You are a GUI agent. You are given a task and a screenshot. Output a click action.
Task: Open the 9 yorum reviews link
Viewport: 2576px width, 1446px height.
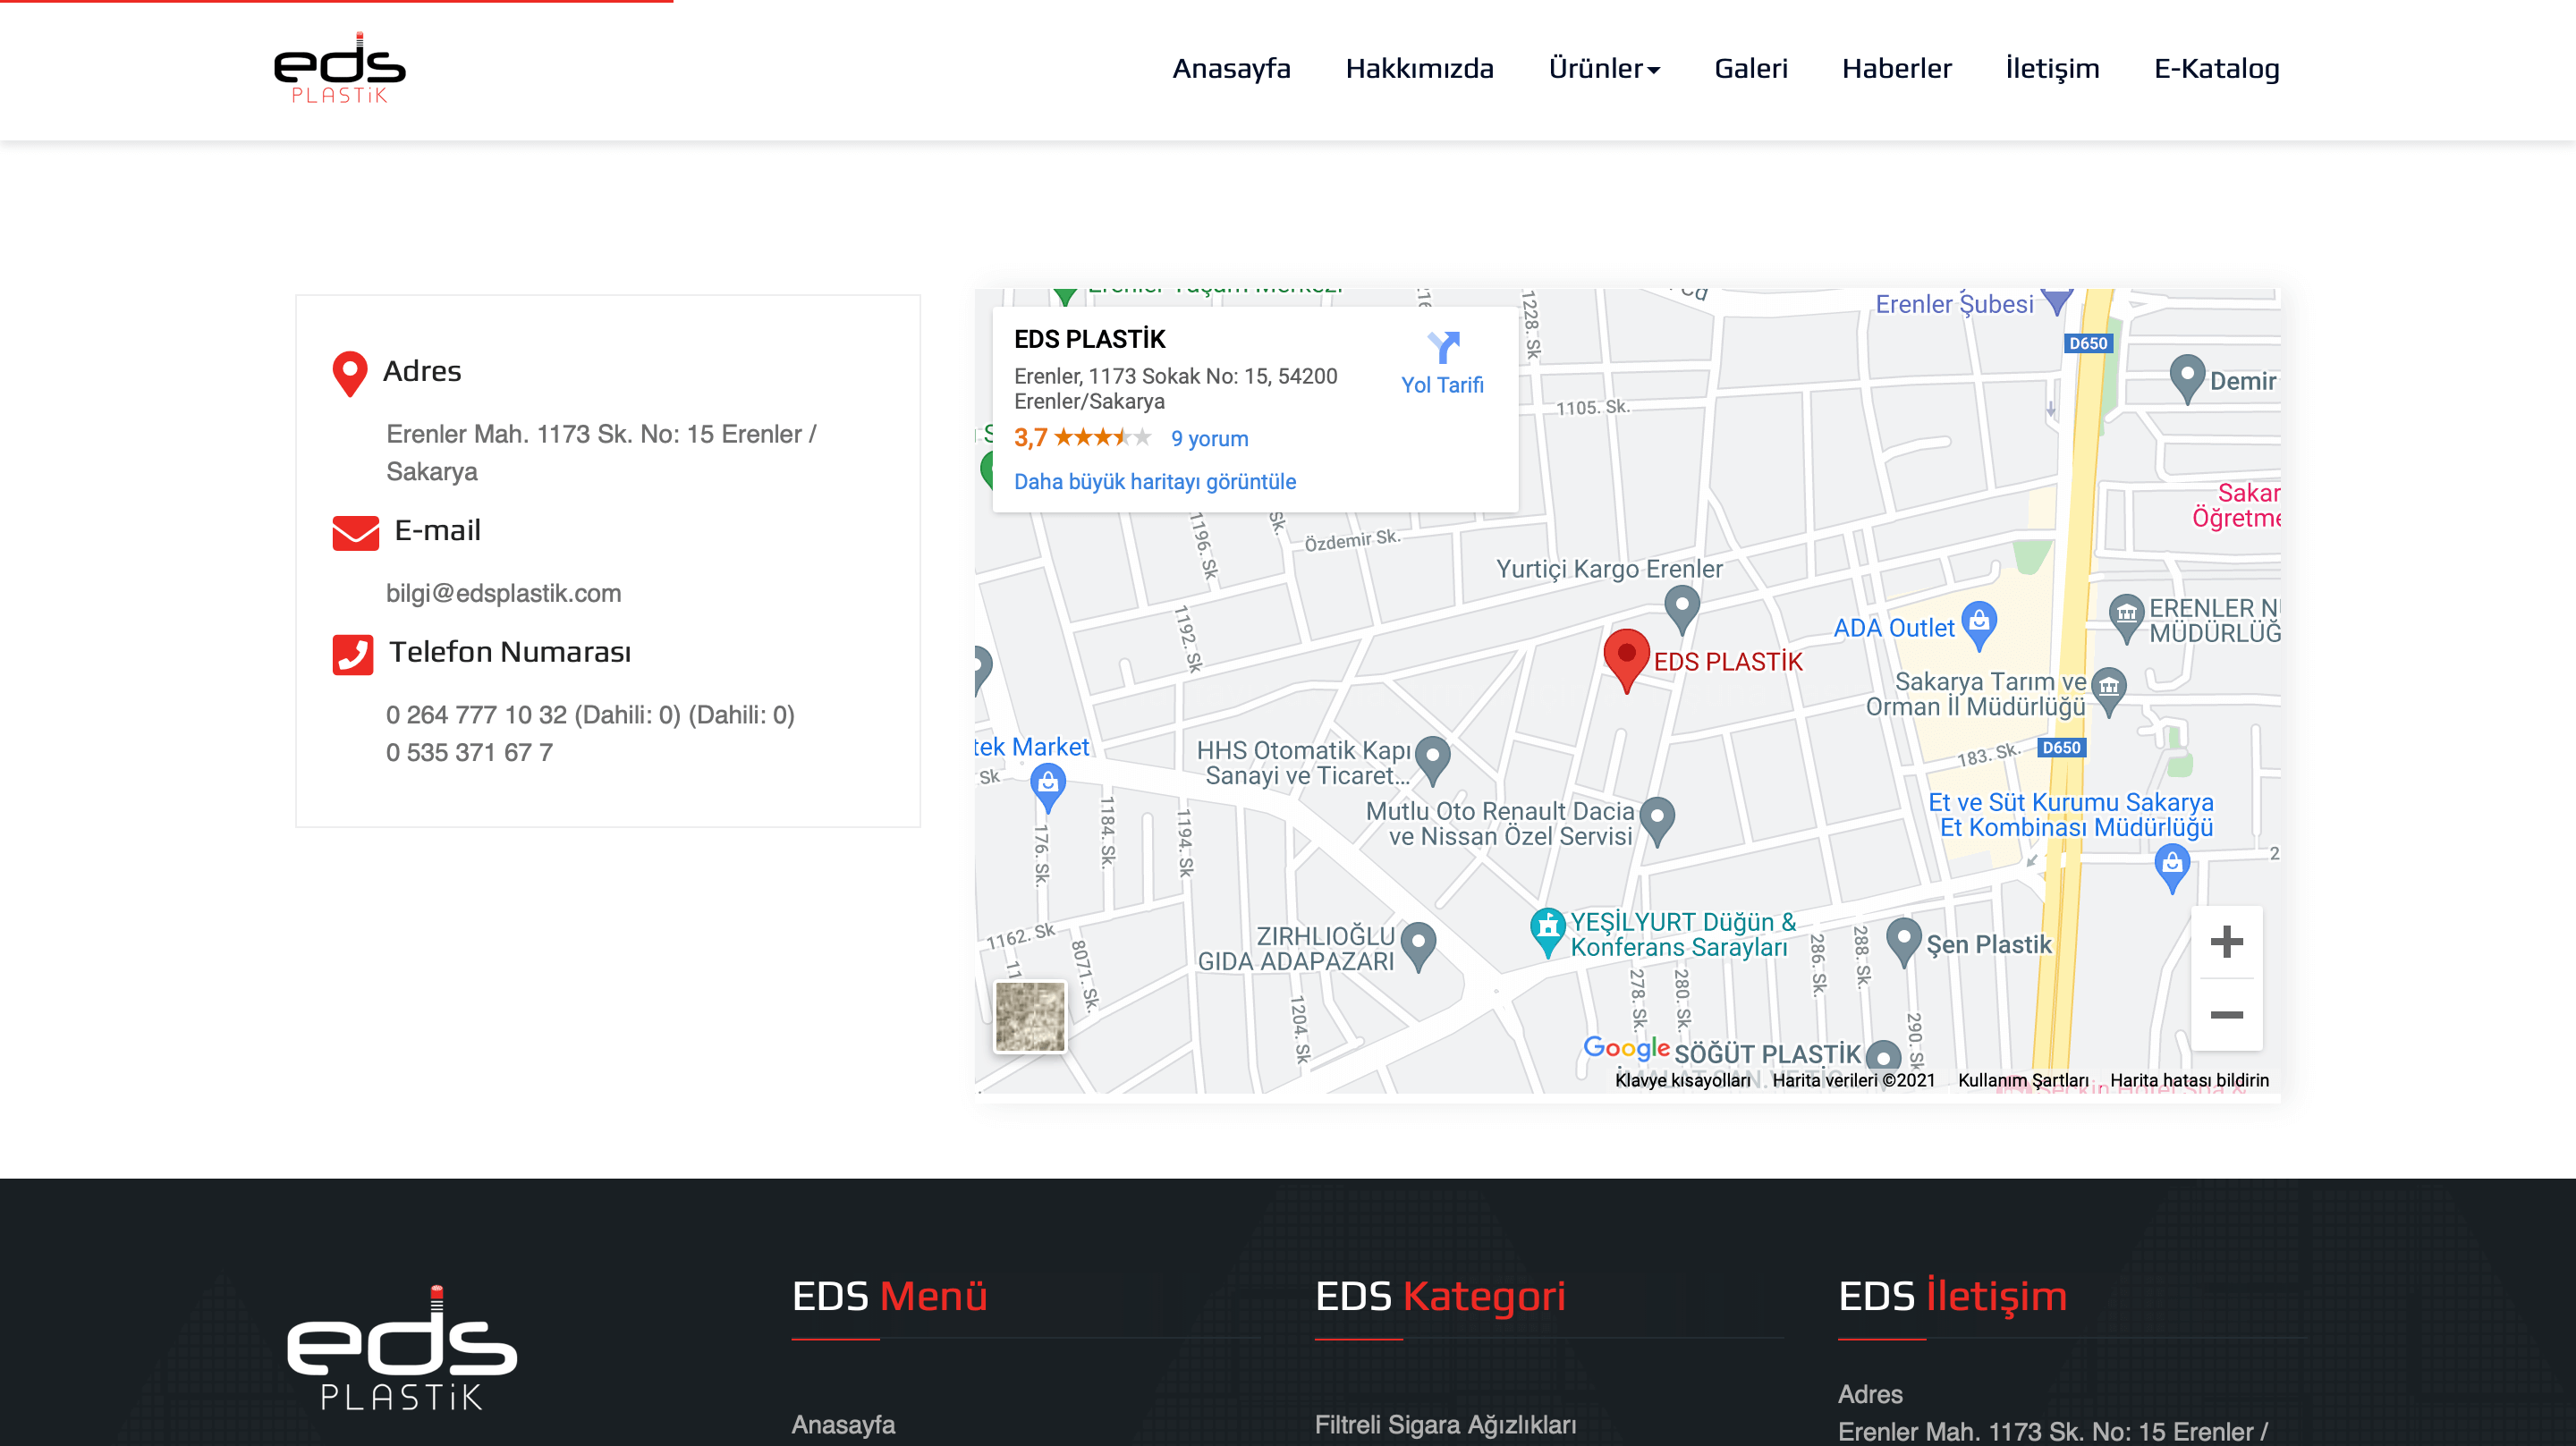click(x=1209, y=438)
